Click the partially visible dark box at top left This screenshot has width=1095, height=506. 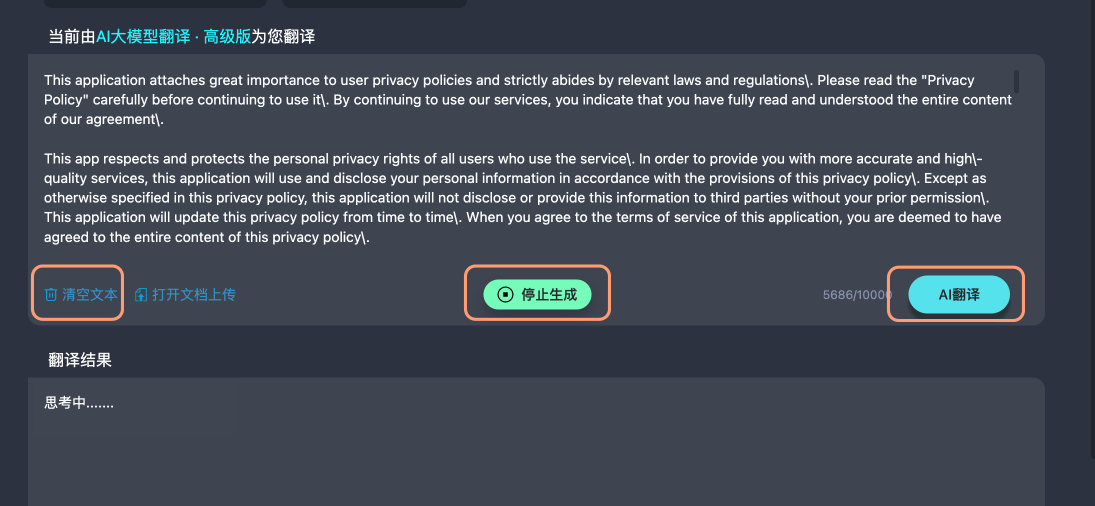155,3
